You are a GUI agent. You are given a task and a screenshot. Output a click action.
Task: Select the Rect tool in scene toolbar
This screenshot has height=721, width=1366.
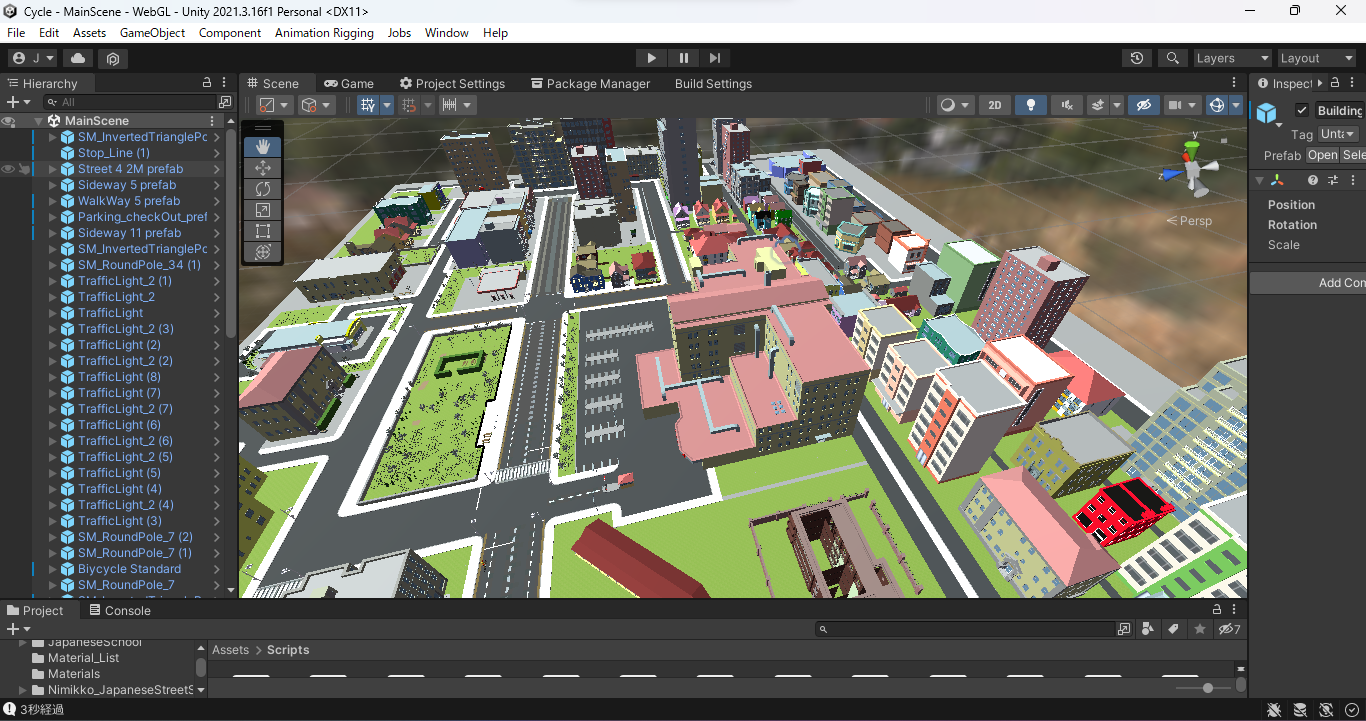263,231
